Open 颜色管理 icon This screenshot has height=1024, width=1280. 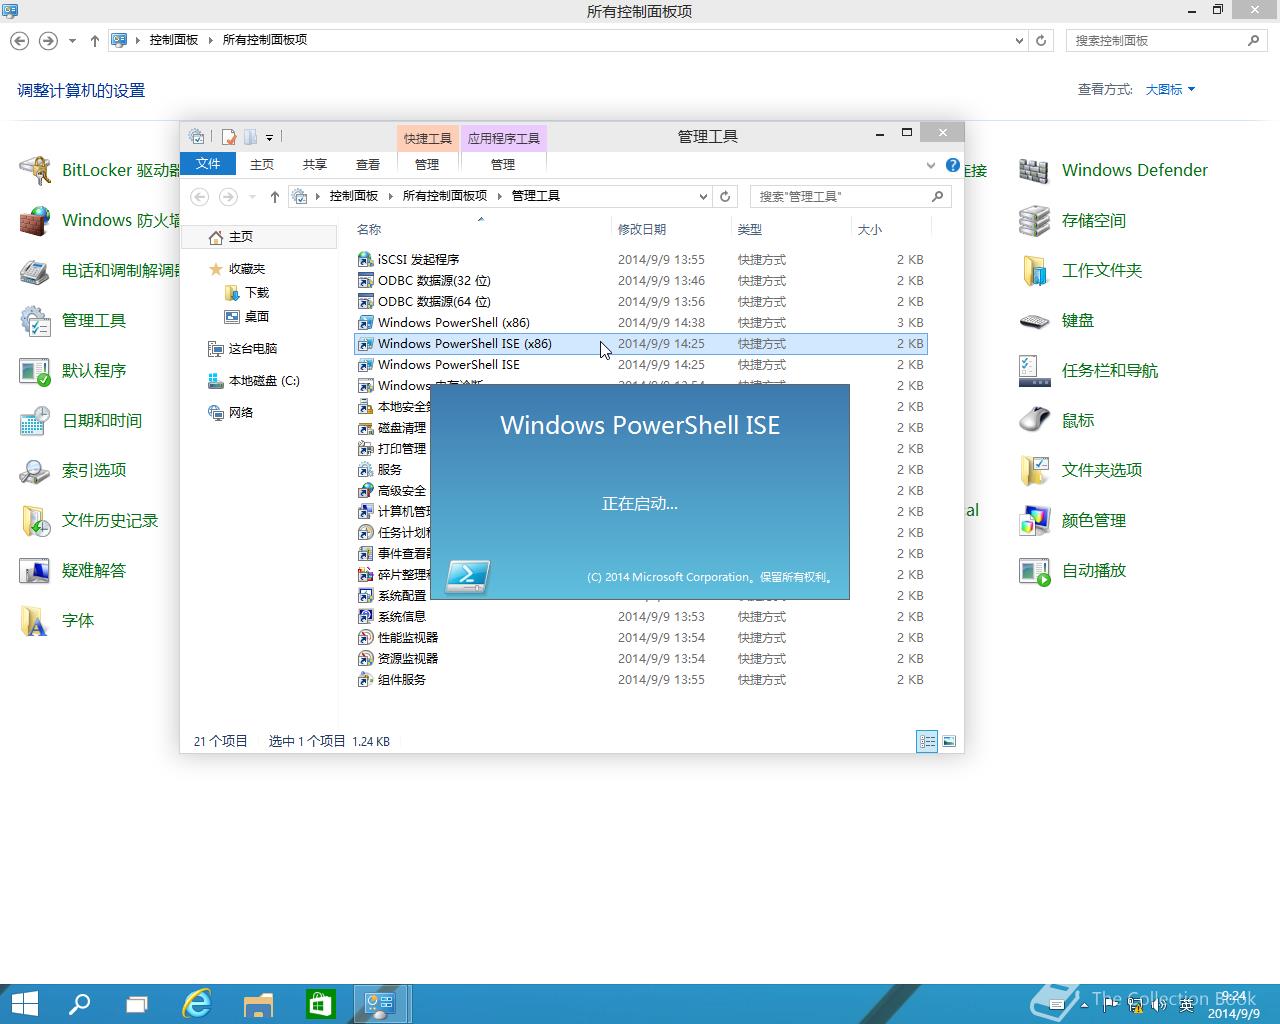pos(1034,520)
